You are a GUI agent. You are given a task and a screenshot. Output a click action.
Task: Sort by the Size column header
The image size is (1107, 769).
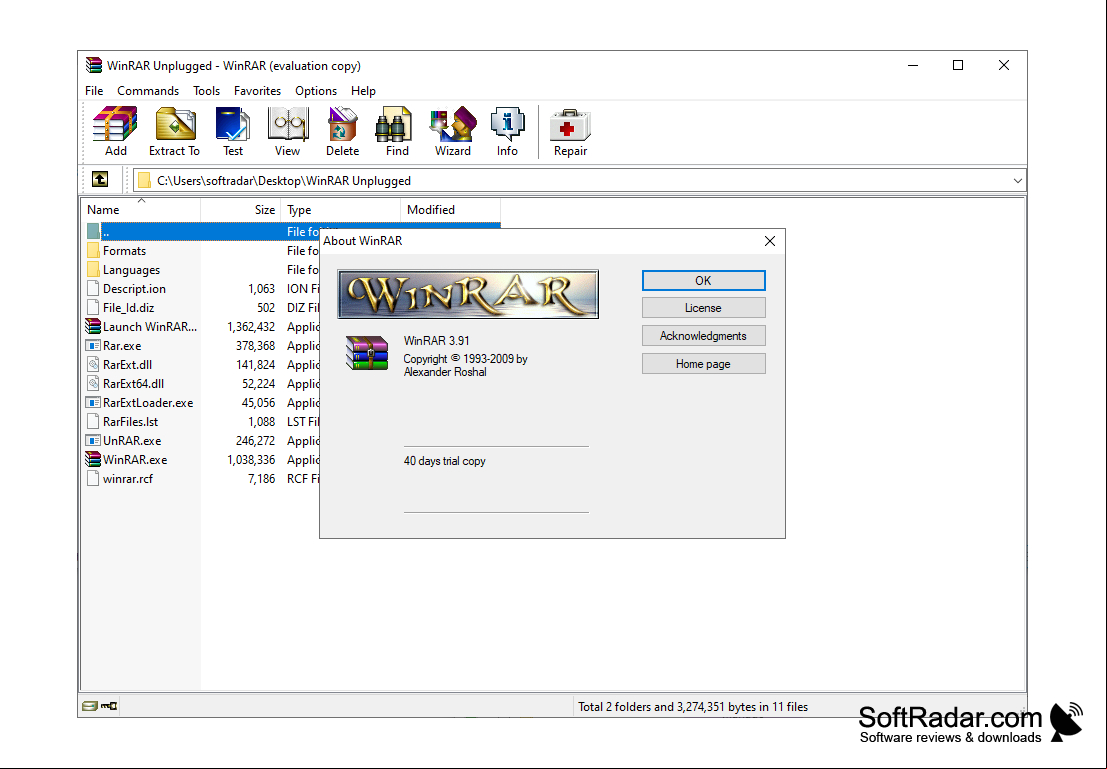pyautogui.click(x=241, y=210)
